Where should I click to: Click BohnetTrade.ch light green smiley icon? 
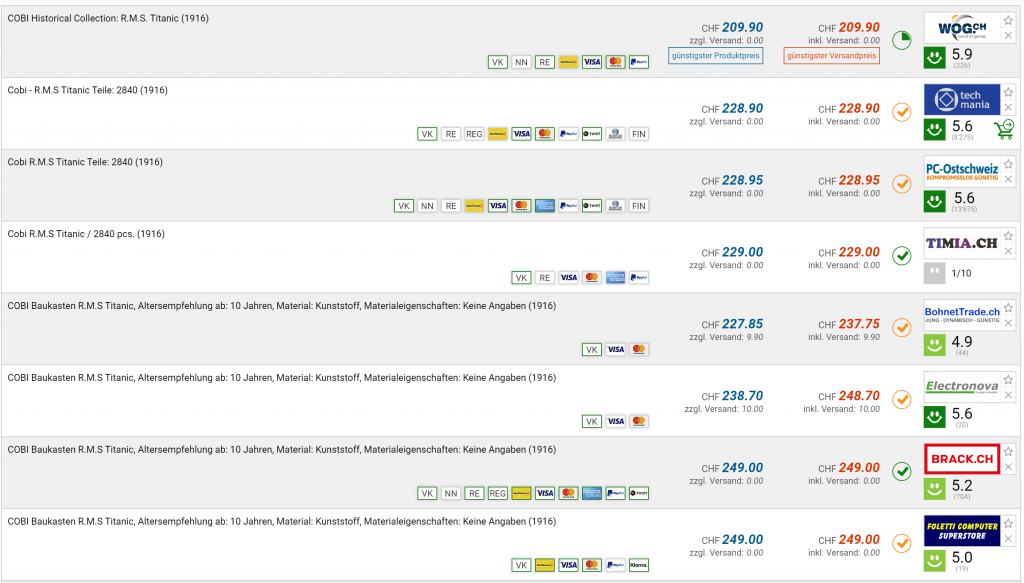935,345
